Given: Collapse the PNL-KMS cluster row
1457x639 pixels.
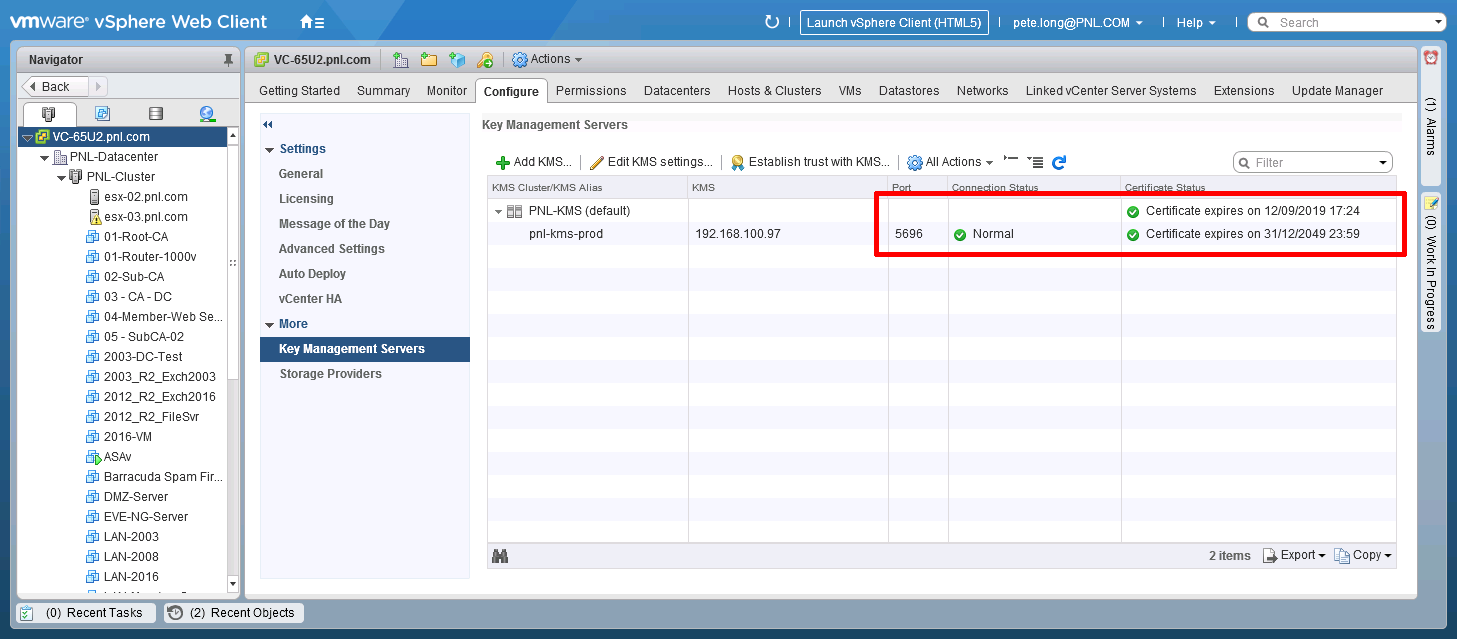Looking at the screenshot, I should (x=498, y=212).
